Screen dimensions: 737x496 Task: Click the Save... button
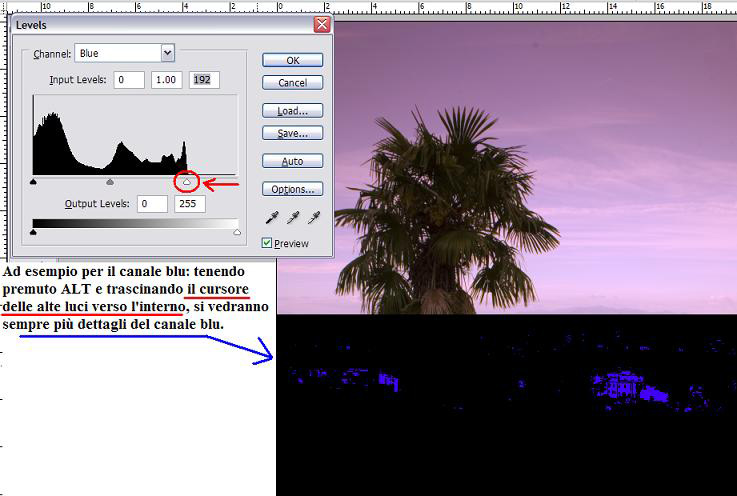coord(292,133)
